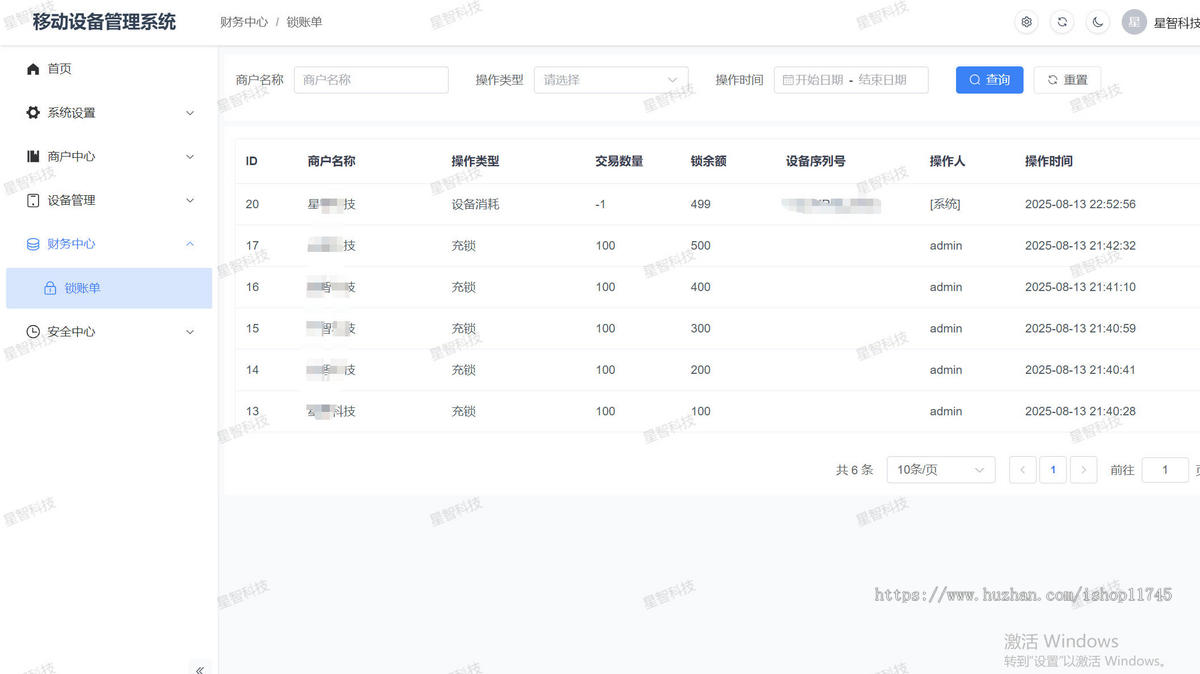The height and width of the screenshot is (674, 1200).
Task: Click the 设备序列号 column header
Action: tap(816, 161)
